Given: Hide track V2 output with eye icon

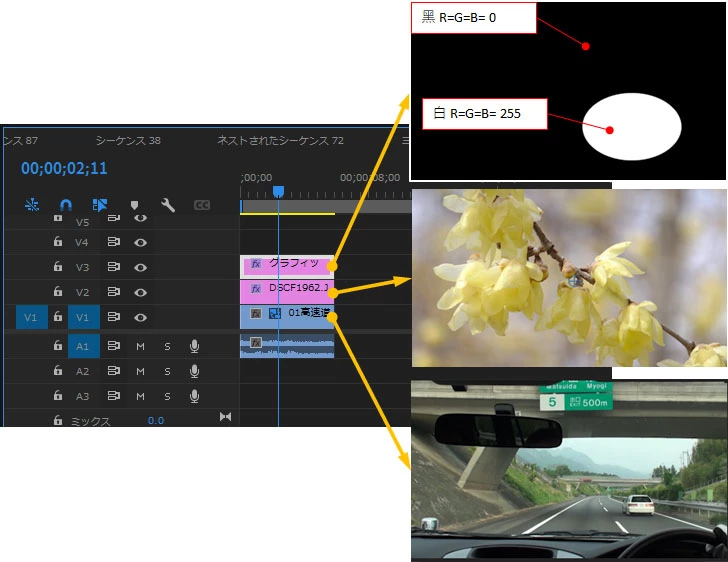Looking at the screenshot, I should click(141, 293).
